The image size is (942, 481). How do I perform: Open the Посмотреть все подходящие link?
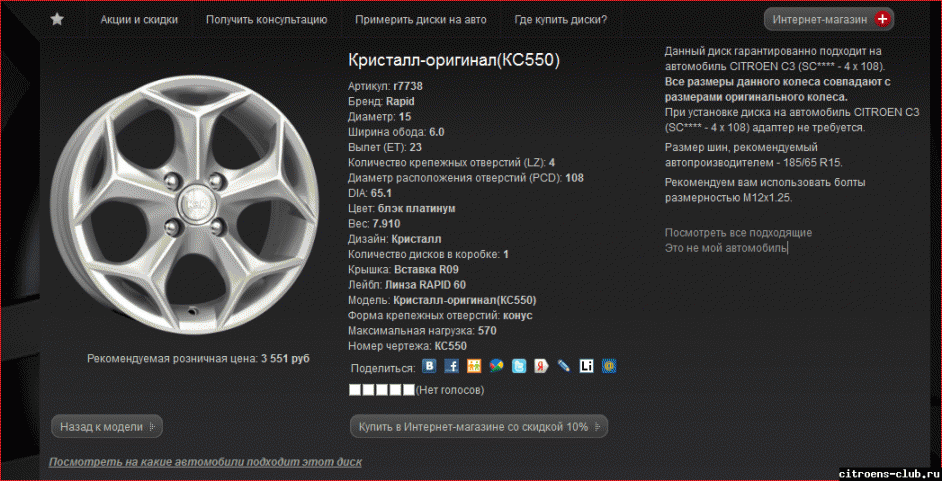tap(738, 232)
